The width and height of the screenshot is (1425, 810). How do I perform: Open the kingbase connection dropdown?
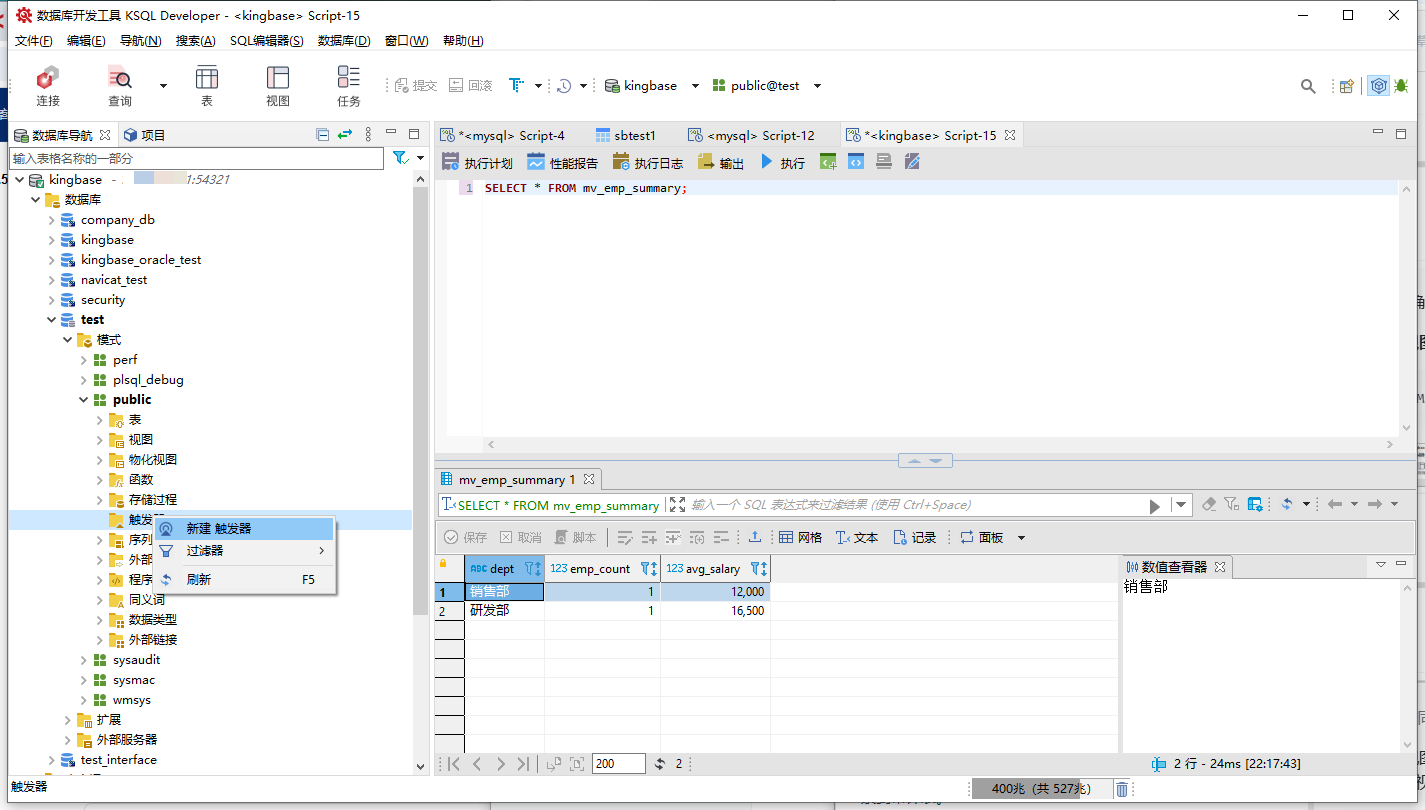pos(695,86)
